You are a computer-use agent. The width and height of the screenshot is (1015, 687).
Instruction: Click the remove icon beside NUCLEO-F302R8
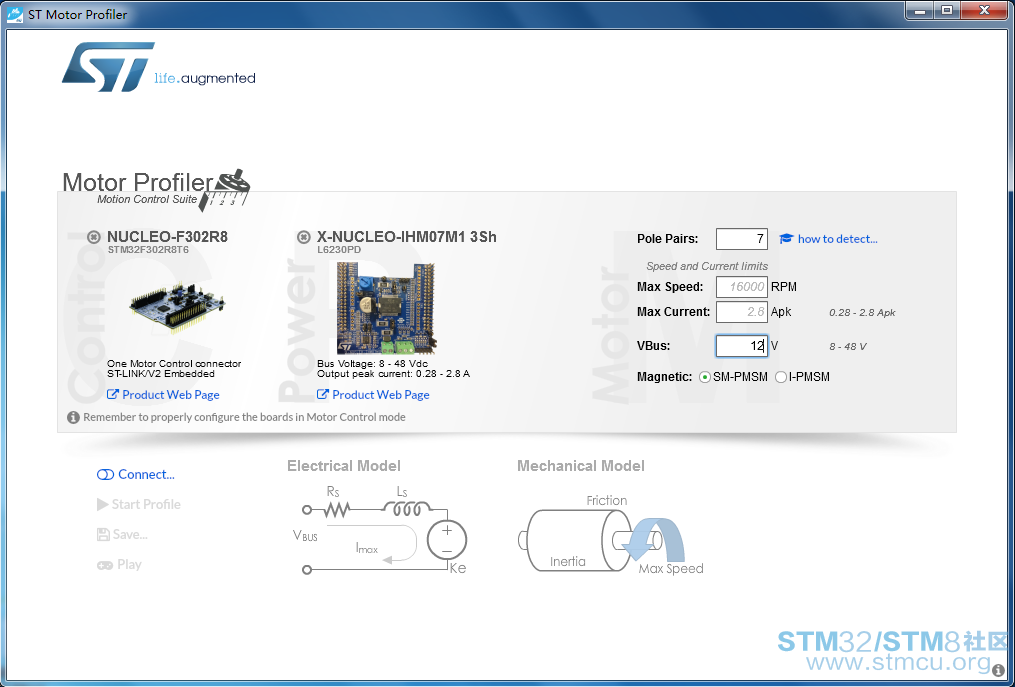94,237
